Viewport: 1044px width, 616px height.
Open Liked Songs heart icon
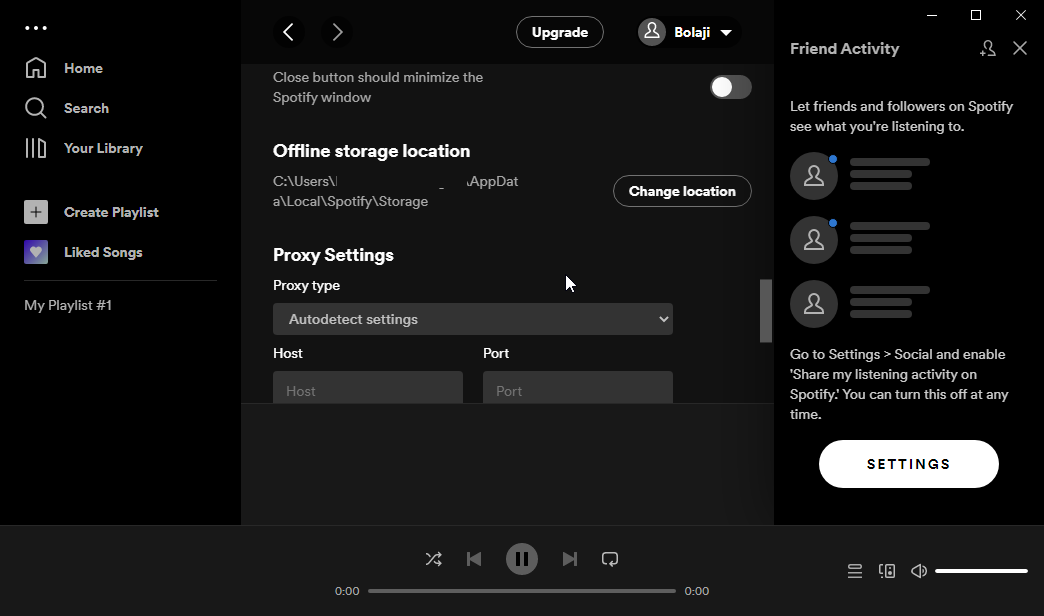(36, 252)
